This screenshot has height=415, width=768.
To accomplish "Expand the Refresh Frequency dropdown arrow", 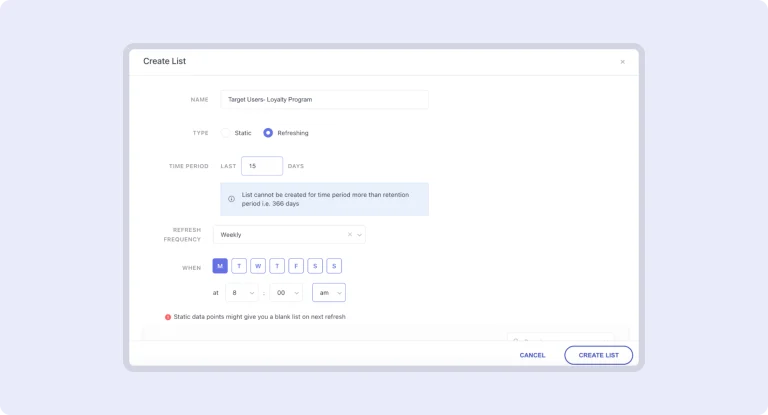I will tap(359, 235).
